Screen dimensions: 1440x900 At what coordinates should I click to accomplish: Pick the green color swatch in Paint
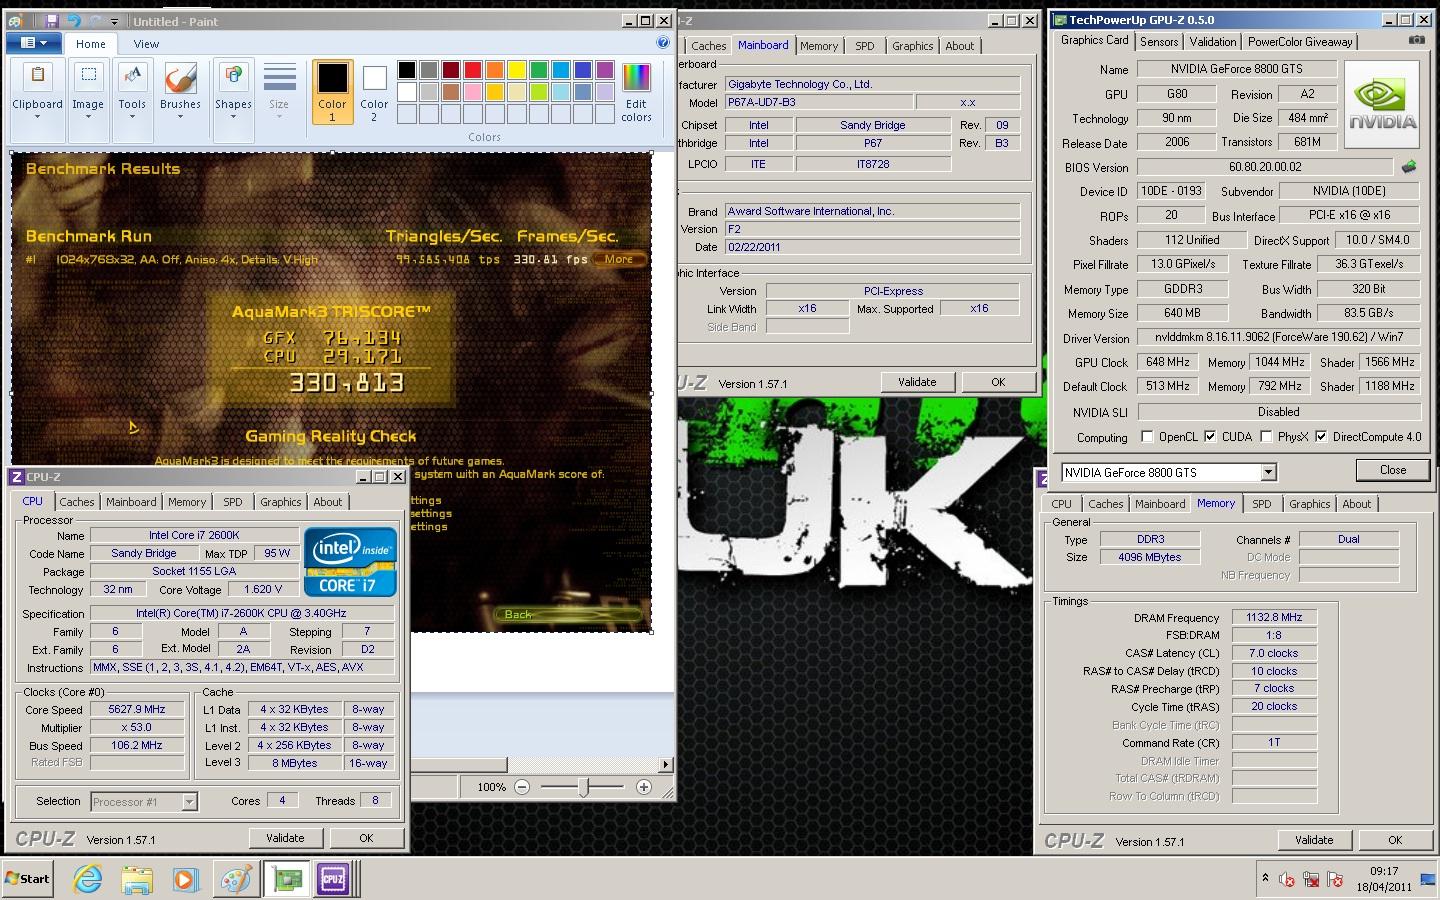(538, 69)
